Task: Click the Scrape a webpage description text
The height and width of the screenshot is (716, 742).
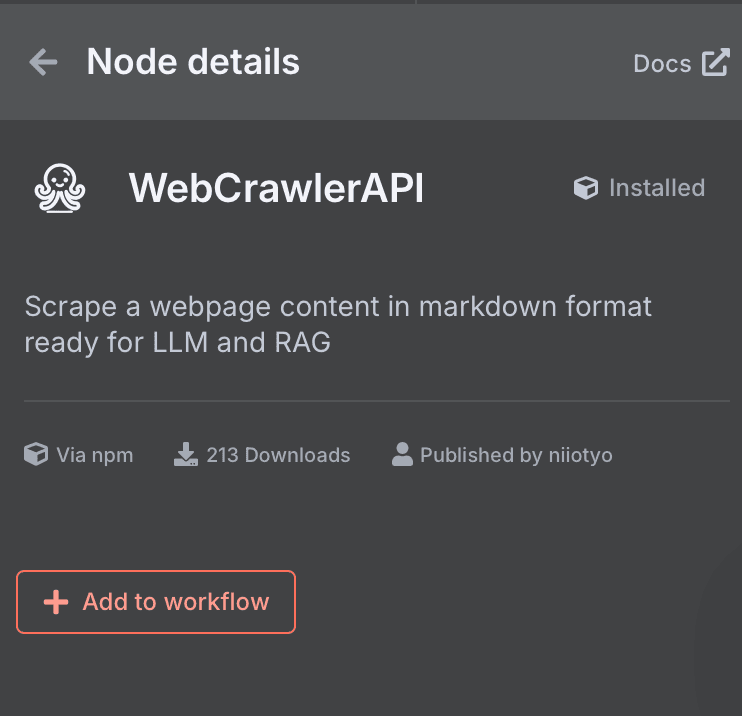Action: [x=338, y=306]
